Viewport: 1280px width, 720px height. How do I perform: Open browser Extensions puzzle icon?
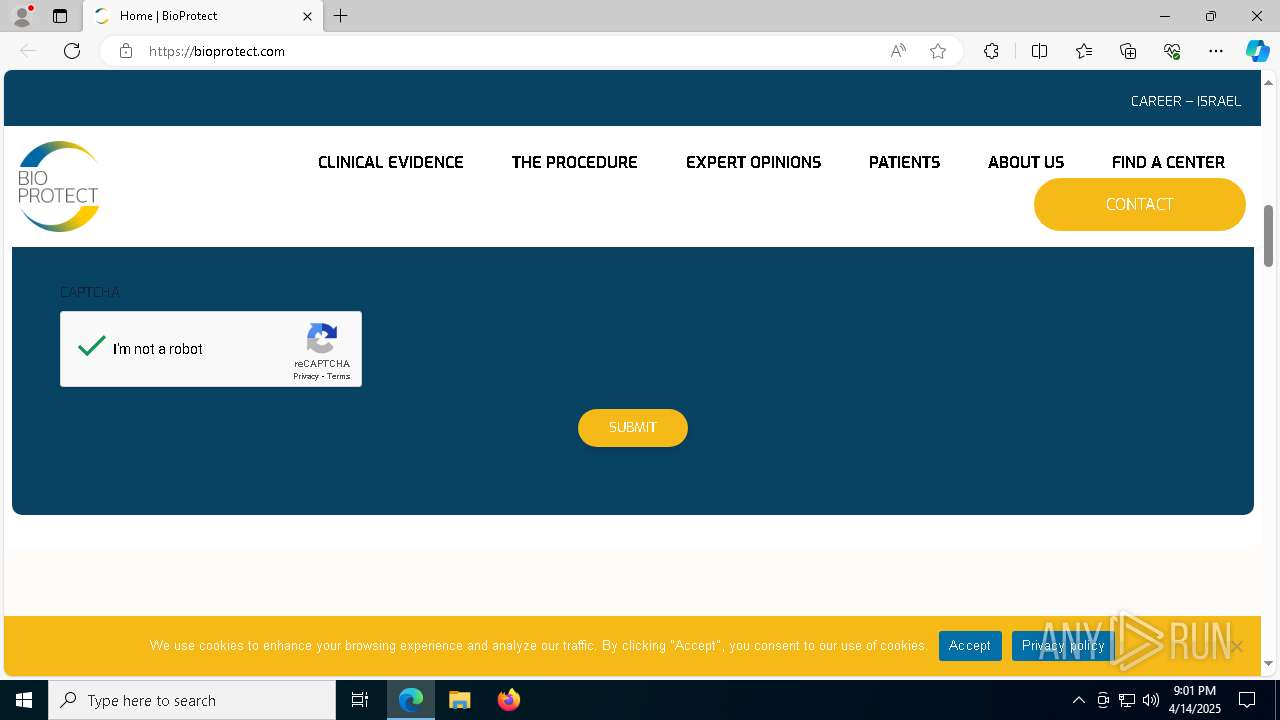pos(991,51)
